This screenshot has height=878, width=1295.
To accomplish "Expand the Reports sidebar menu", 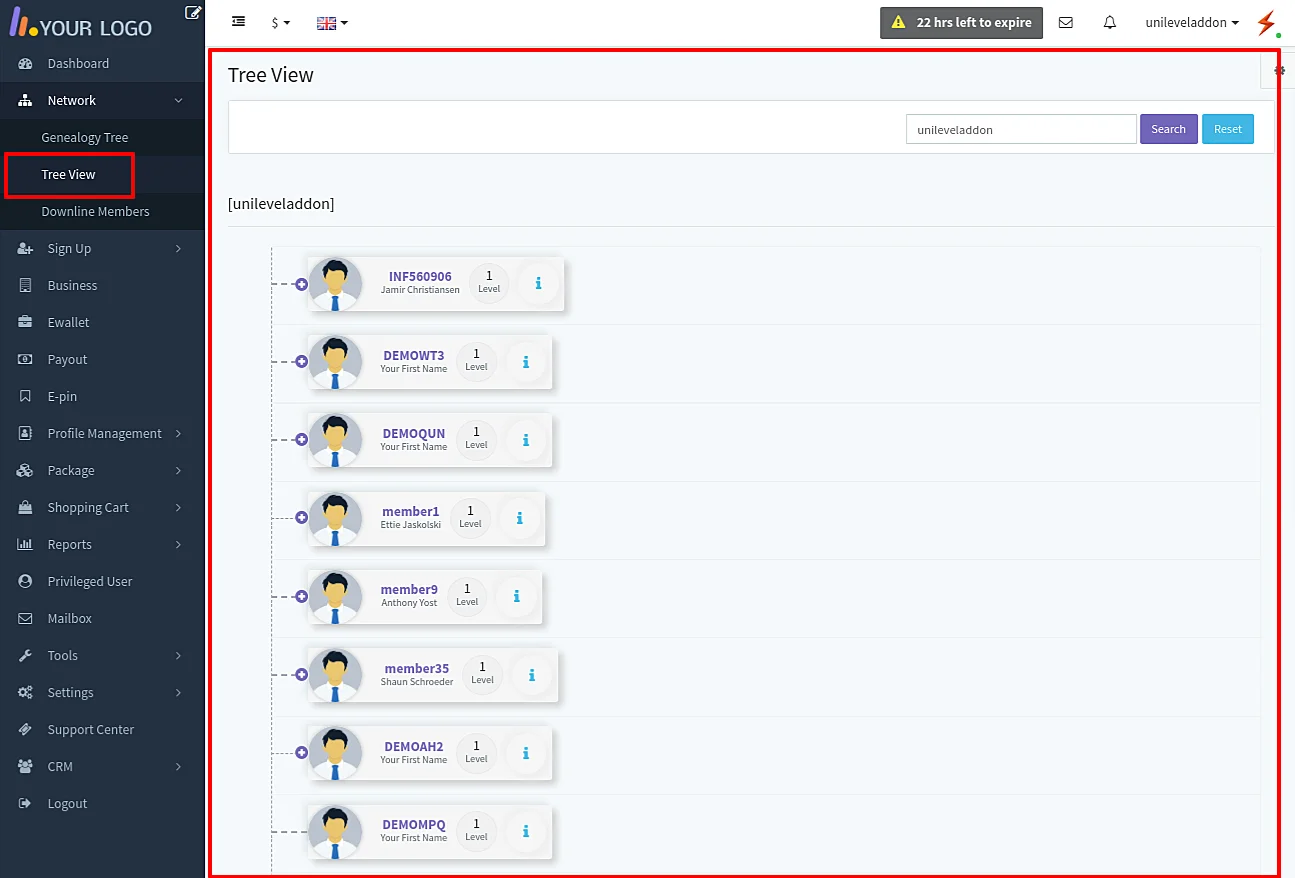I will (x=102, y=544).
